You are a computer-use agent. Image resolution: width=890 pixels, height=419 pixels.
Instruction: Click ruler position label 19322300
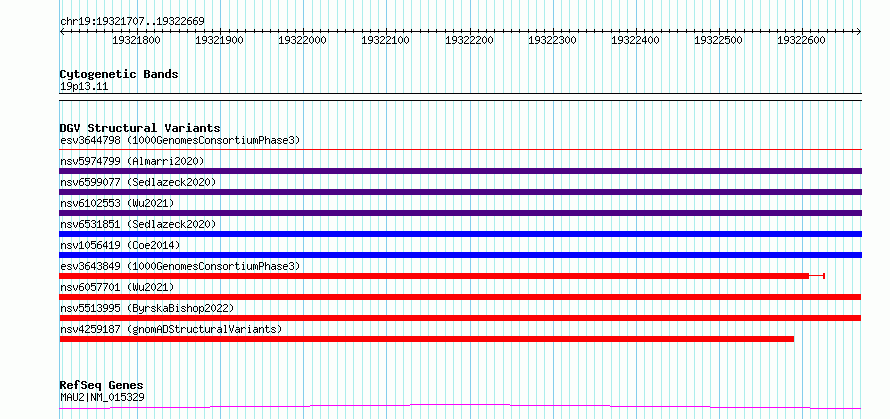(x=552, y=40)
